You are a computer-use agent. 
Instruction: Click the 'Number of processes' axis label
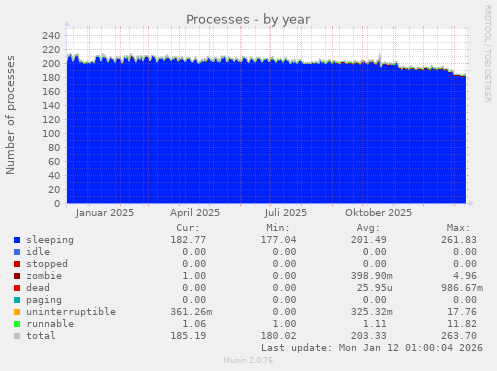point(10,115)
